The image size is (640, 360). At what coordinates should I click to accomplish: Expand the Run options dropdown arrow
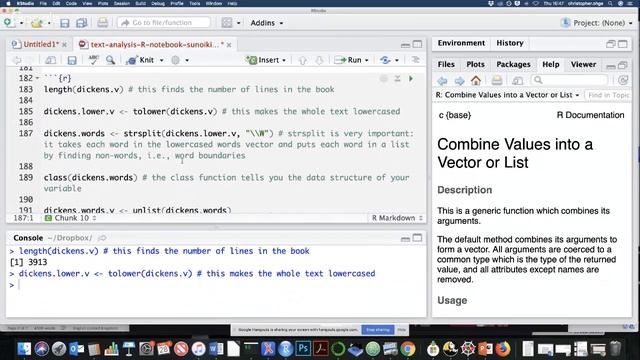click(367, 60)
